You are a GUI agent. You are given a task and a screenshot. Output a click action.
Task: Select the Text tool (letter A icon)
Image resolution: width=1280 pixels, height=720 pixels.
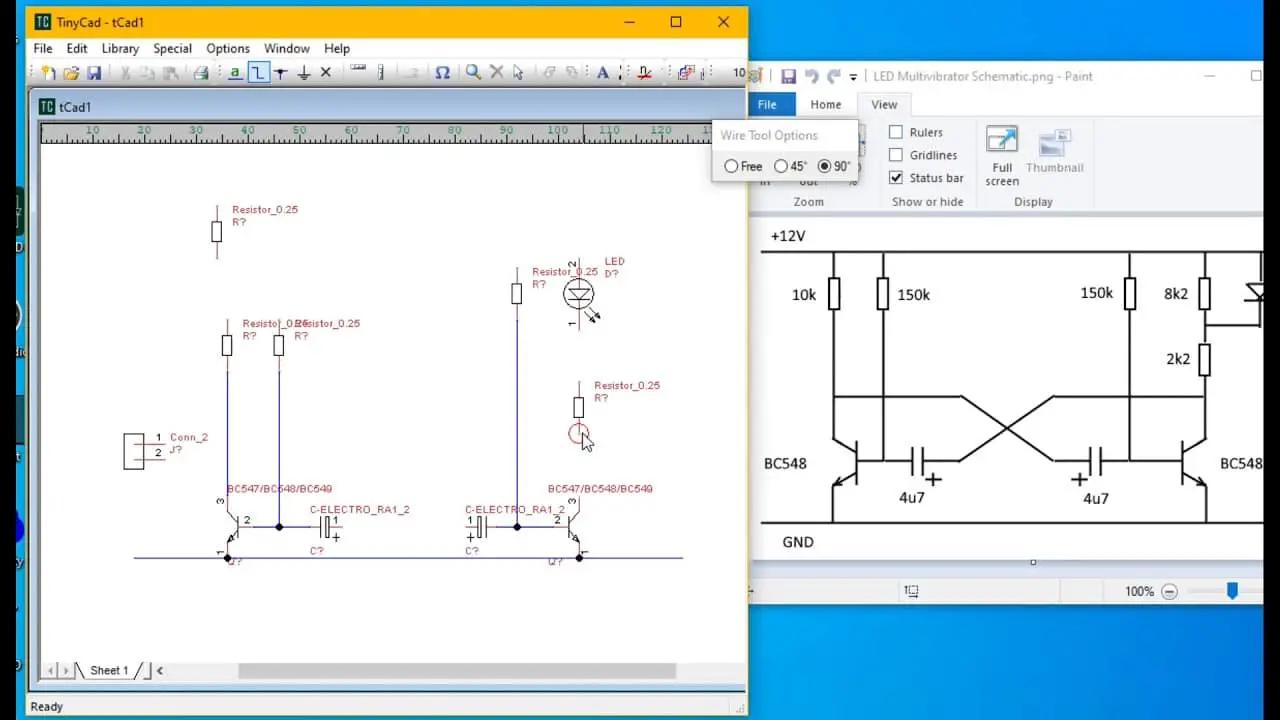click(602, 72)
